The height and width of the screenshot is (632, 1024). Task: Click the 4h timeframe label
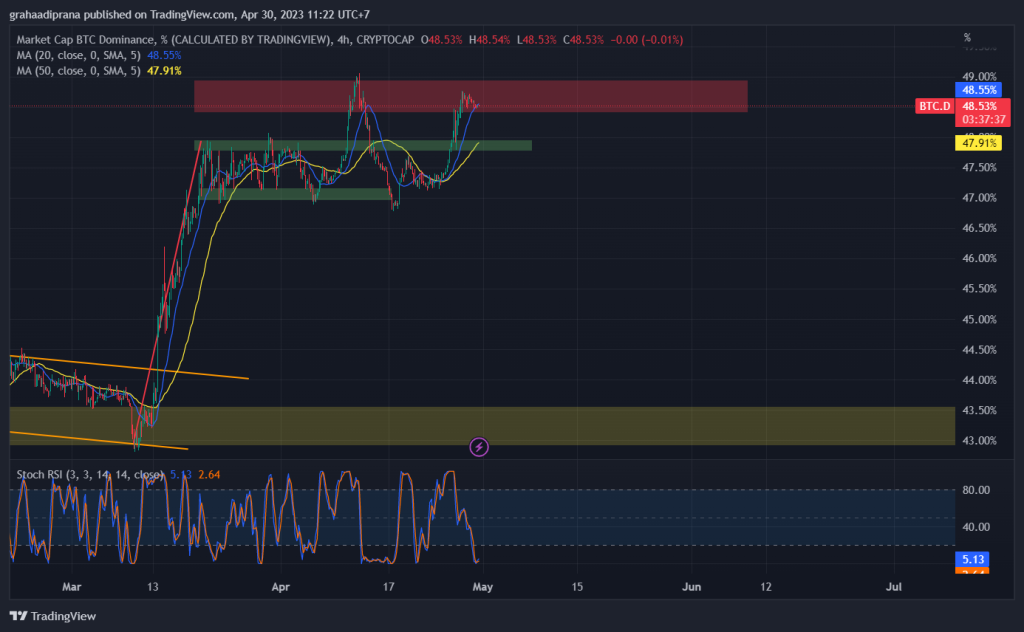pos(343,40)
